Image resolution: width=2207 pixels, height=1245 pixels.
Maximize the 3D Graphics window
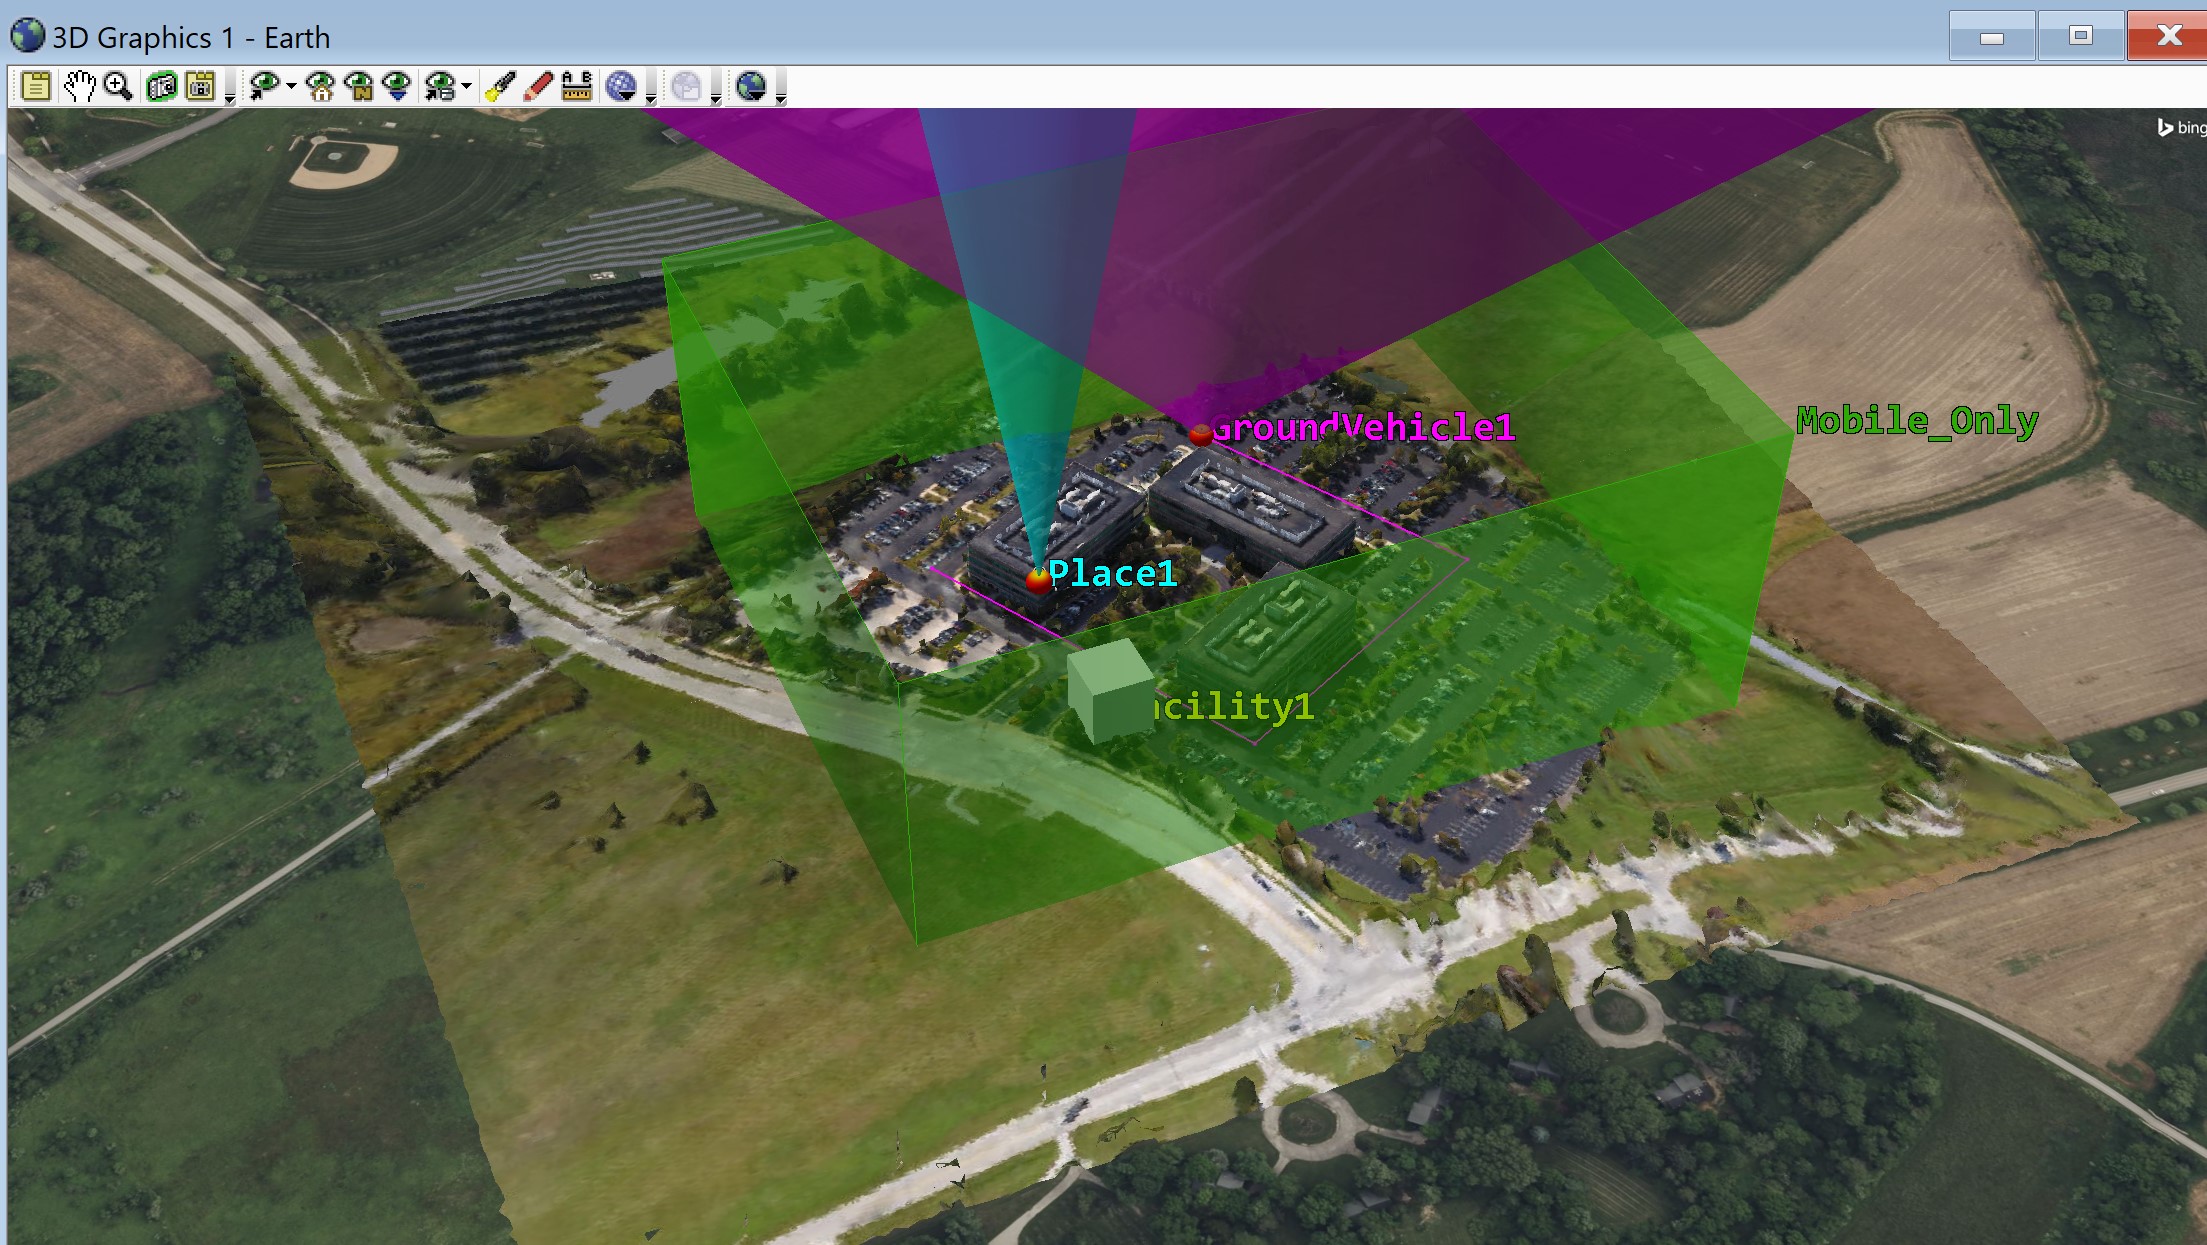coord(2080,37)
